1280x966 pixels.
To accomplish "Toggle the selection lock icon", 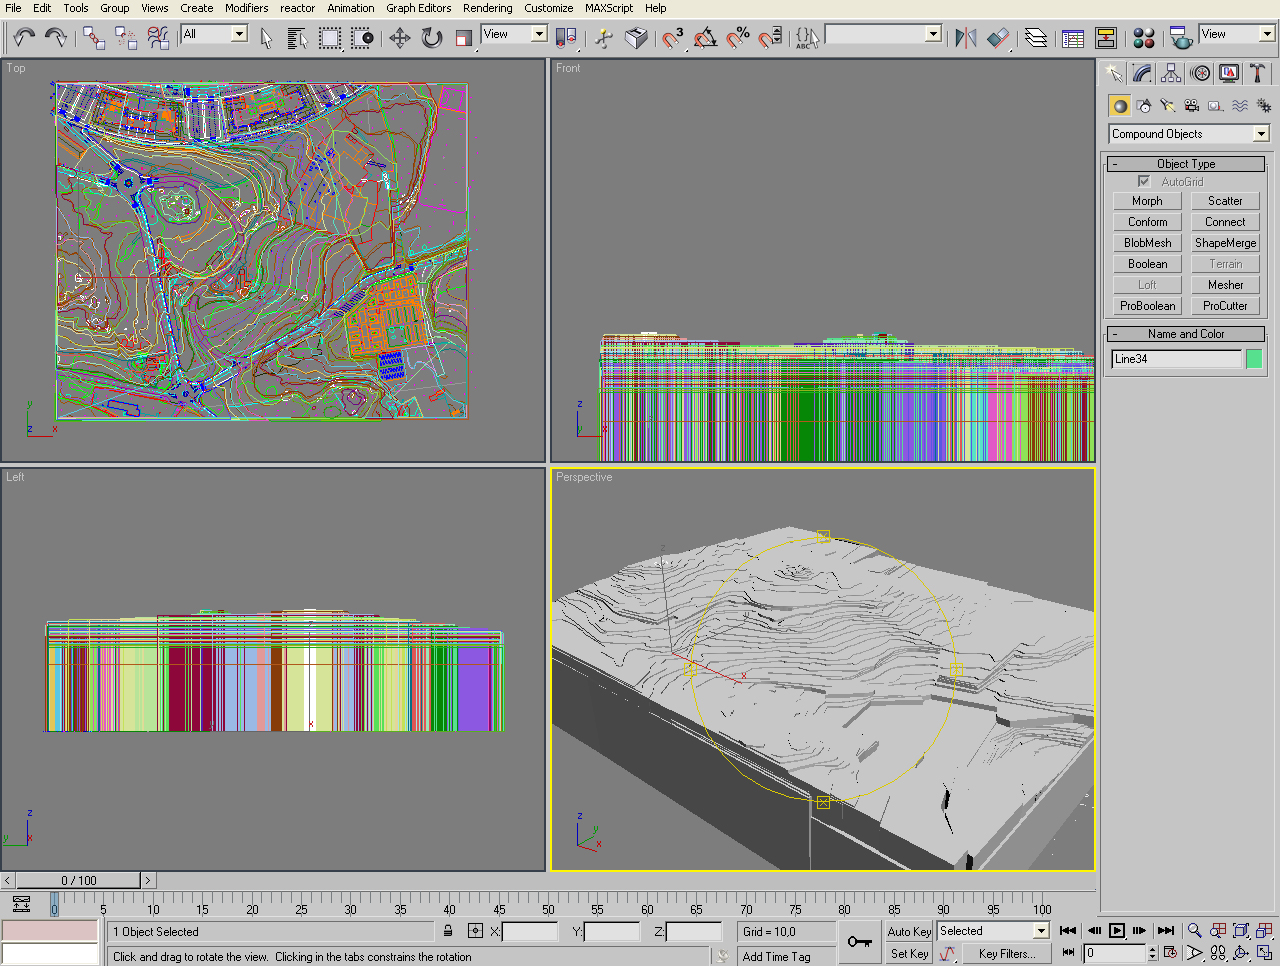I will point(448,931).
